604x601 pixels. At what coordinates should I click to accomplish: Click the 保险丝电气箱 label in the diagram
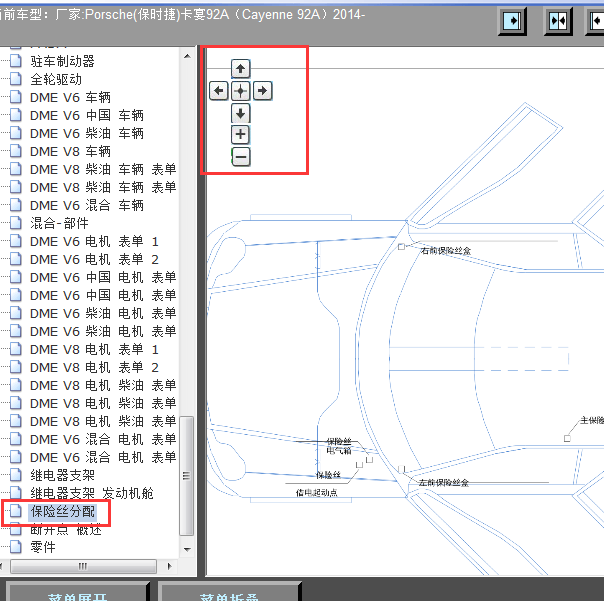(x=339, y=446)
